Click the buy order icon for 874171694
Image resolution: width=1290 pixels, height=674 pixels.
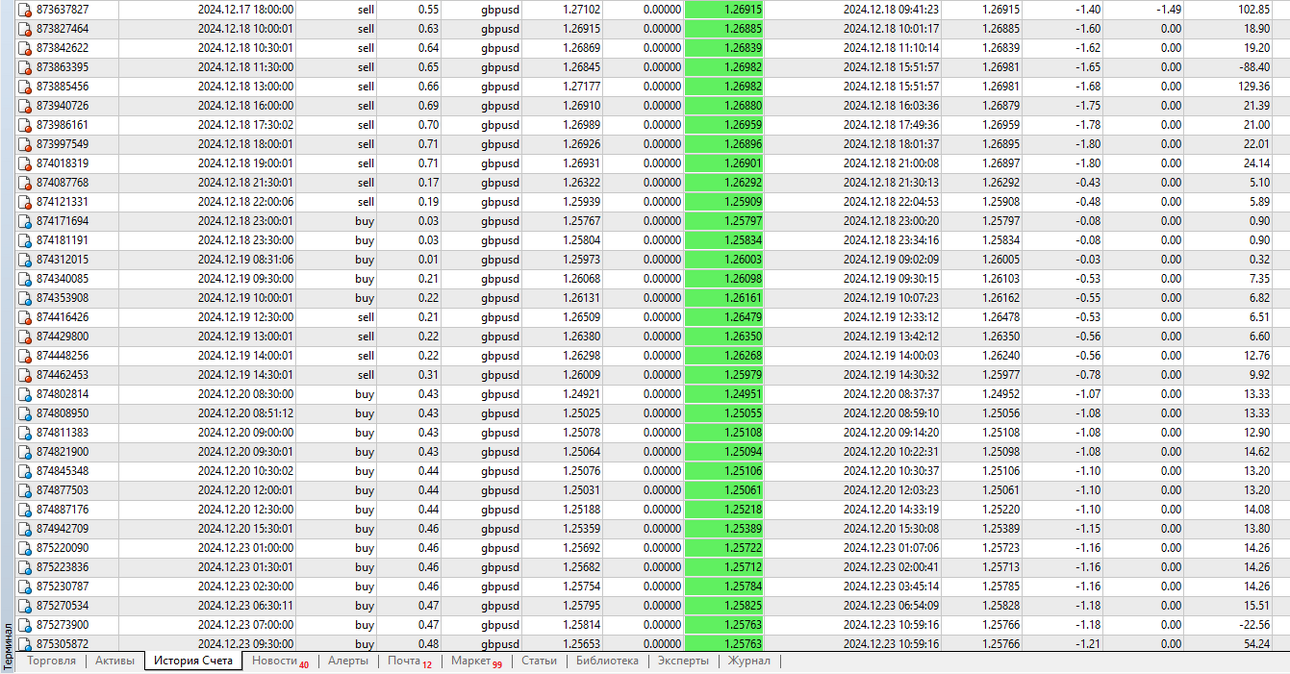[x=25, y=221]
